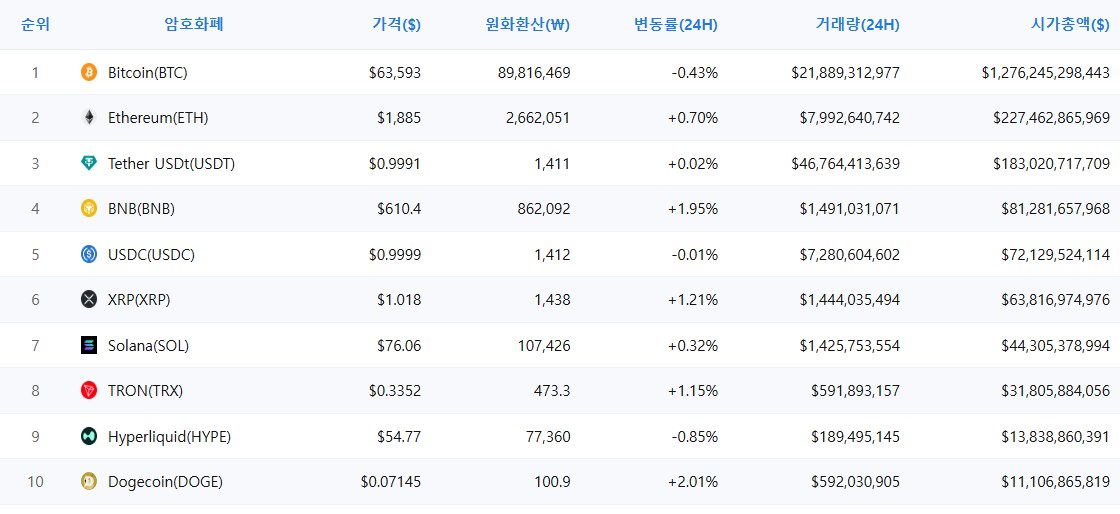
Task: Open the TRON(TRX) name link
Action: click(146, 390)
